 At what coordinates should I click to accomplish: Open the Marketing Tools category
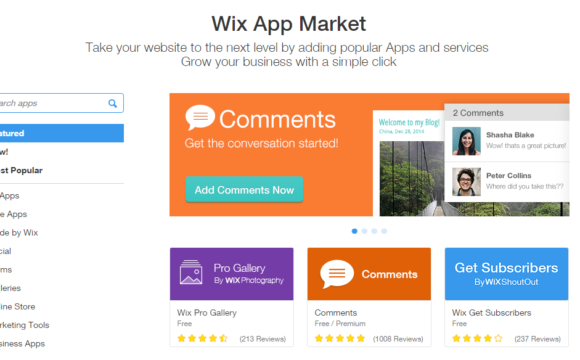point(24,325)
